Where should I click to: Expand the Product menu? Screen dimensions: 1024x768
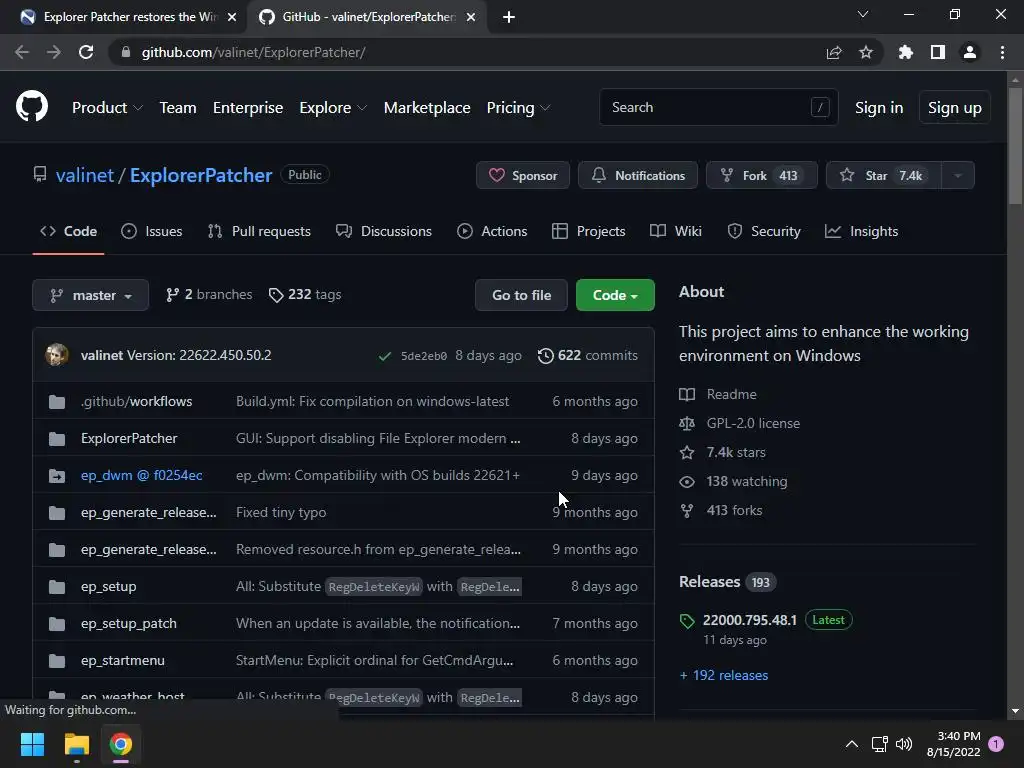pos(107,108)
